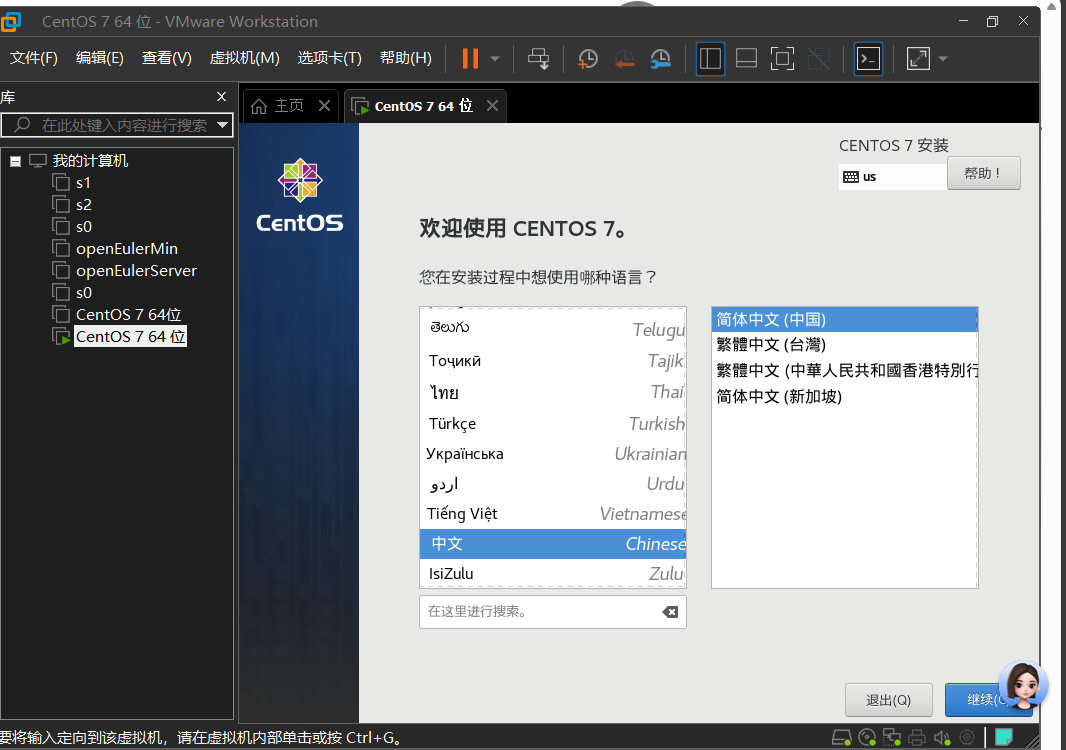Click the hard disk status icon

pyautogui.click(x=842, y=738)
